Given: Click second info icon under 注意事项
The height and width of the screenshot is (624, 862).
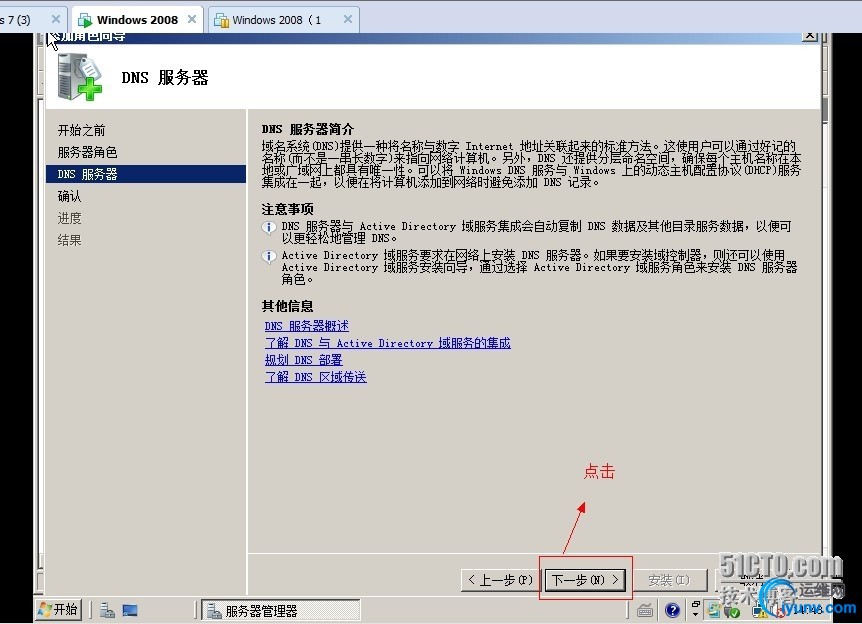Looking at the screenshot, I should tap(269, 256).
